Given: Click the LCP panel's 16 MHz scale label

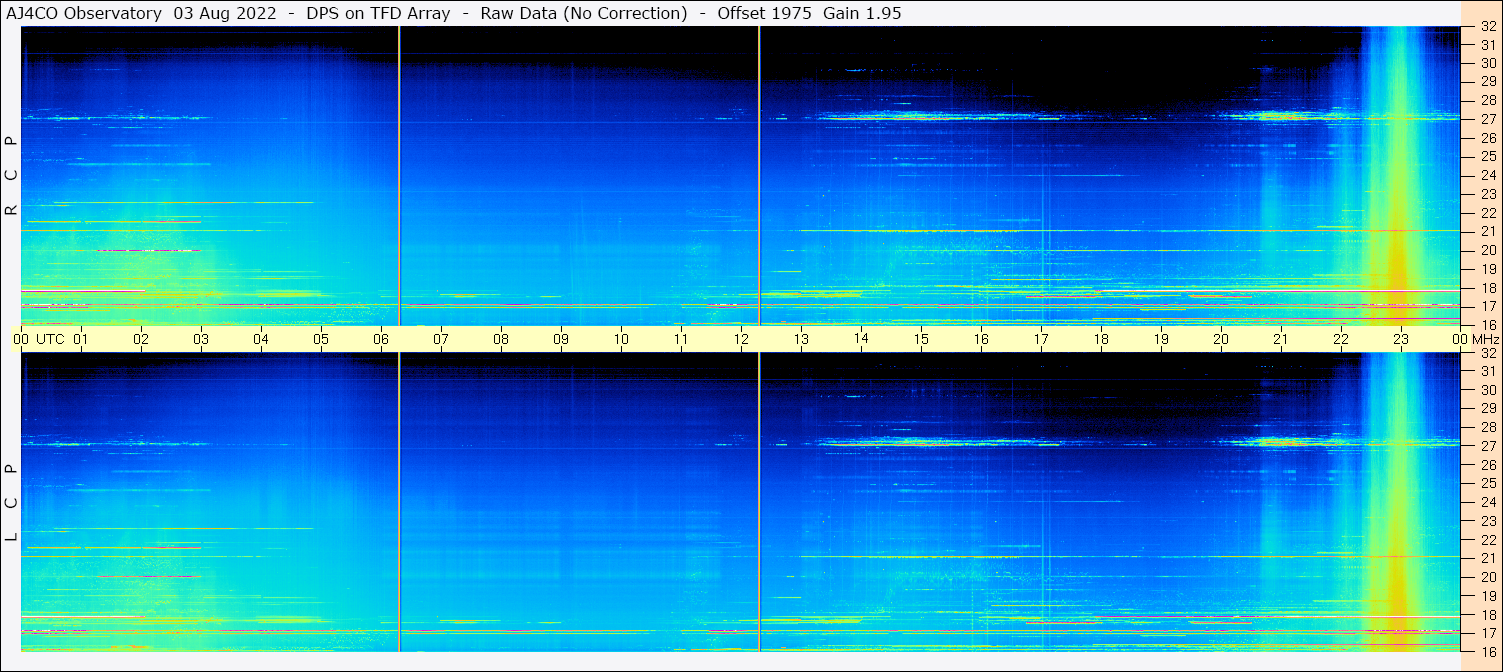Looking at the screenshot, I should 1487,651.
